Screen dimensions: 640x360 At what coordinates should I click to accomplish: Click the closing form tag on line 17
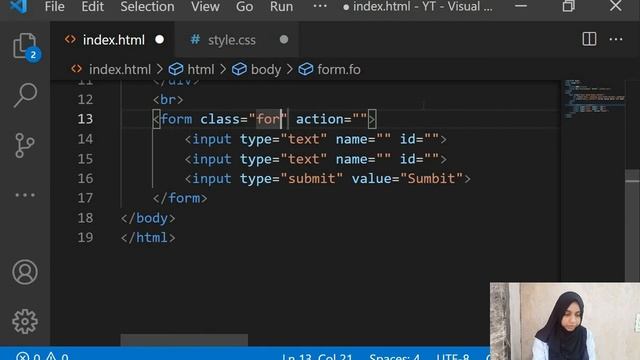coord(180,198)
